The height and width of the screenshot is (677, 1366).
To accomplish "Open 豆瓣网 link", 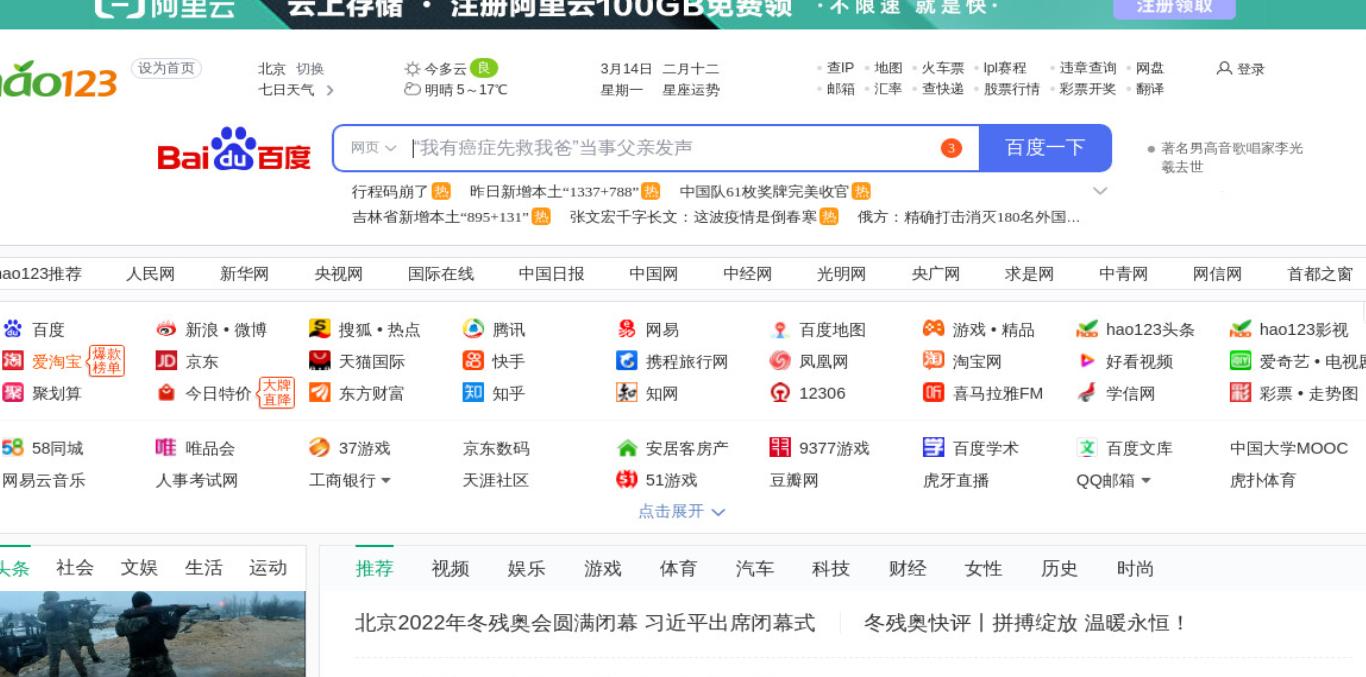I will 794,481.
